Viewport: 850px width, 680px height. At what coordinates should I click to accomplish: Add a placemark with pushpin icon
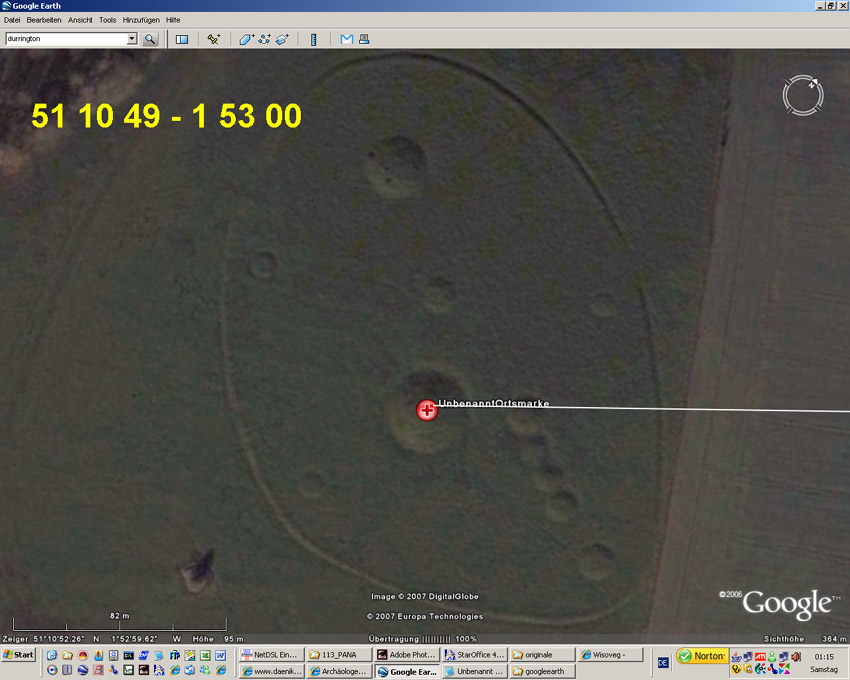213,39
